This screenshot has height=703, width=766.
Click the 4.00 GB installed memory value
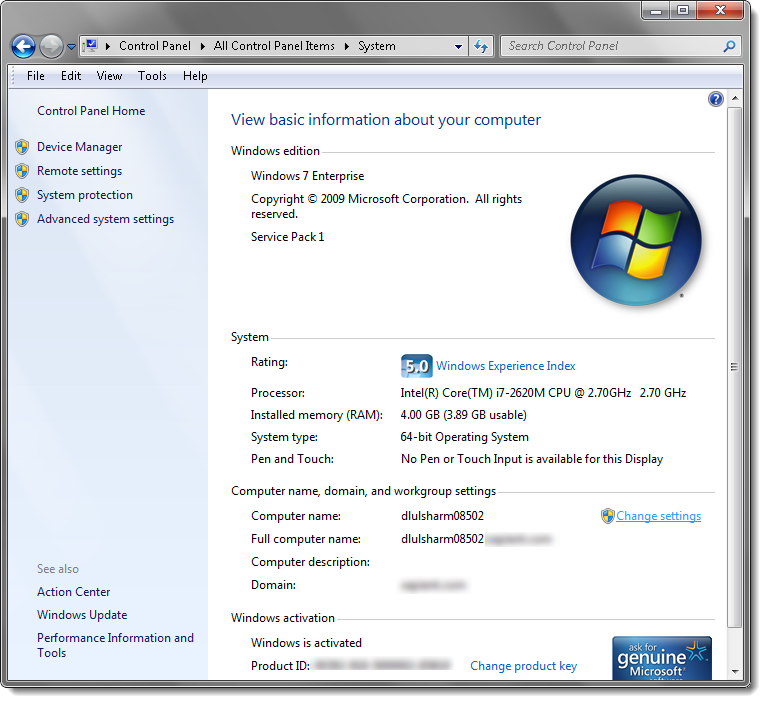(x=464, y=415)
